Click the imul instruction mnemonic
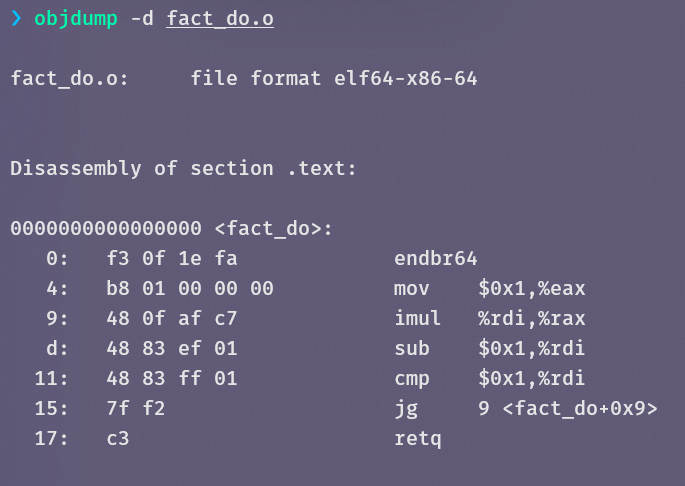 (x=417, y=318)
